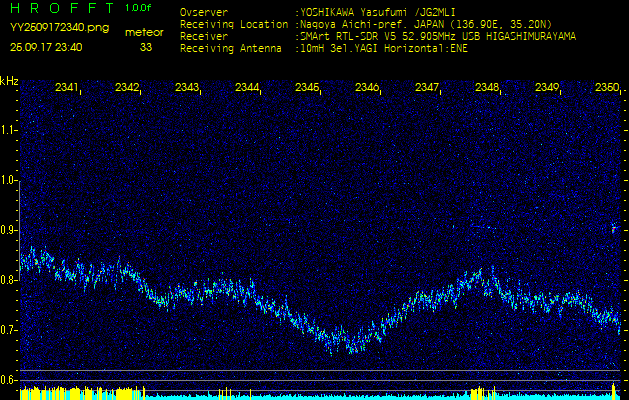Click the HROFFT title text
629x400 pixels.
pos(60,8)
